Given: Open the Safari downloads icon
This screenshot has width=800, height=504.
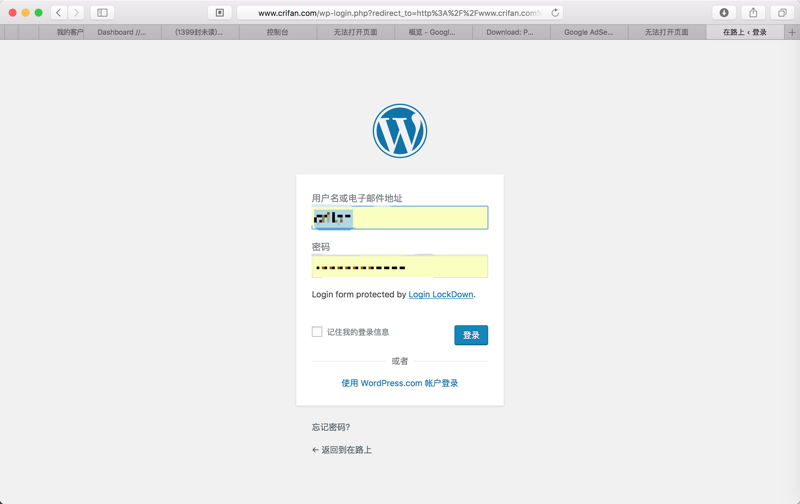Looking at the screenshot, I should click(724, 12).
